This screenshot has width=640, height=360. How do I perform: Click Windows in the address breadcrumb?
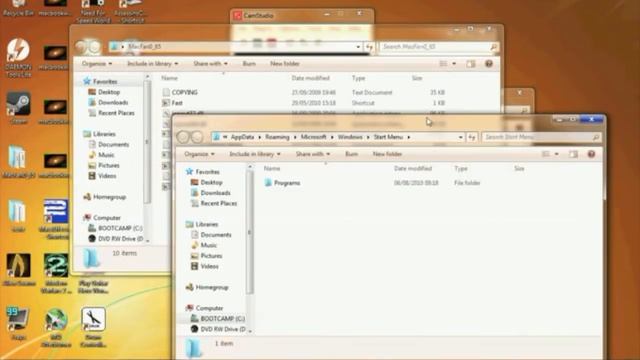350,137
